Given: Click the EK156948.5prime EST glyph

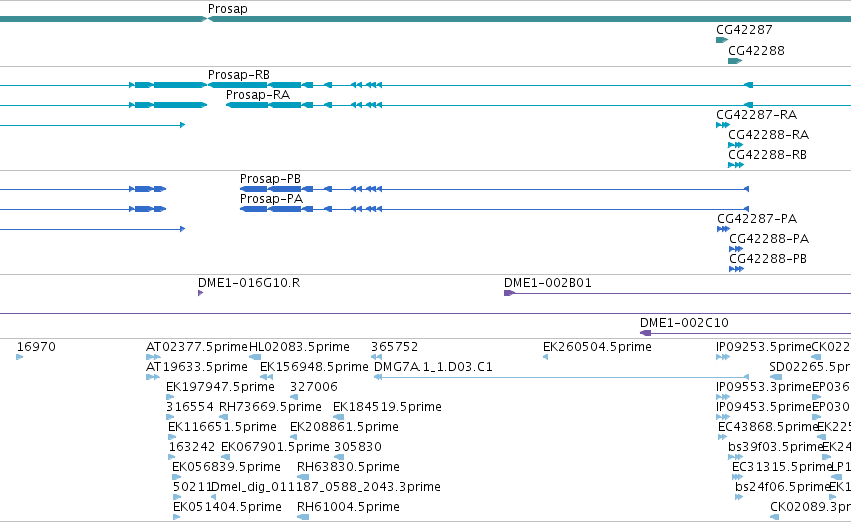Looking at the screenshot, I should (x=266, y=377).
